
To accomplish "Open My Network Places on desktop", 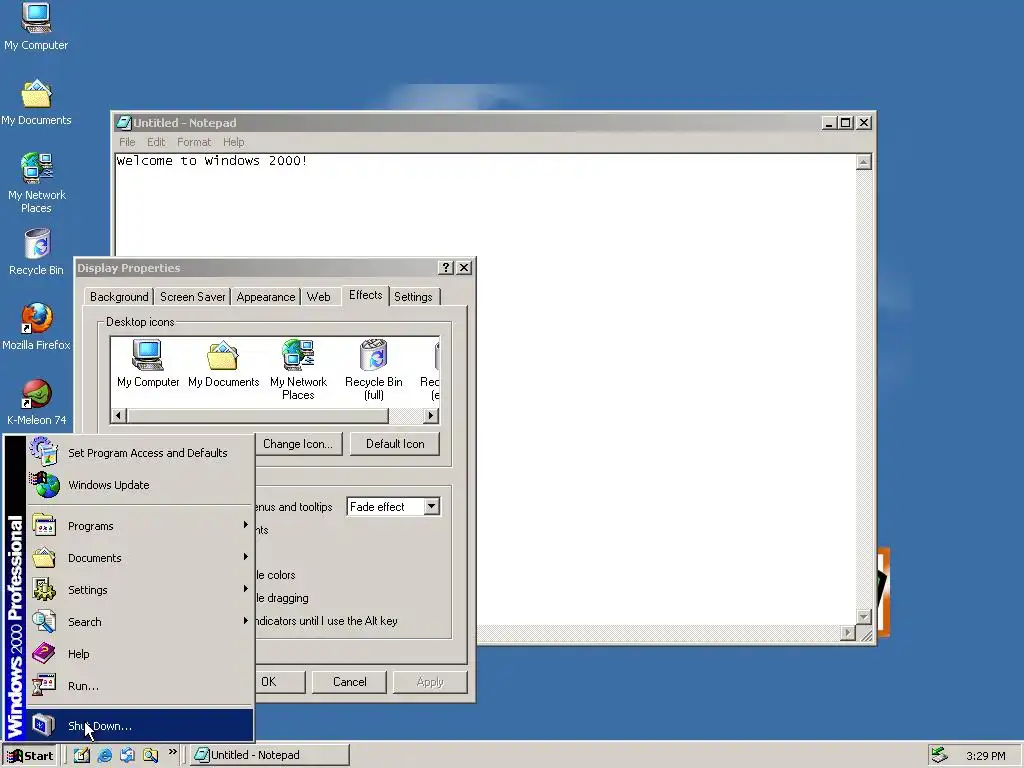I will (37, 183).
